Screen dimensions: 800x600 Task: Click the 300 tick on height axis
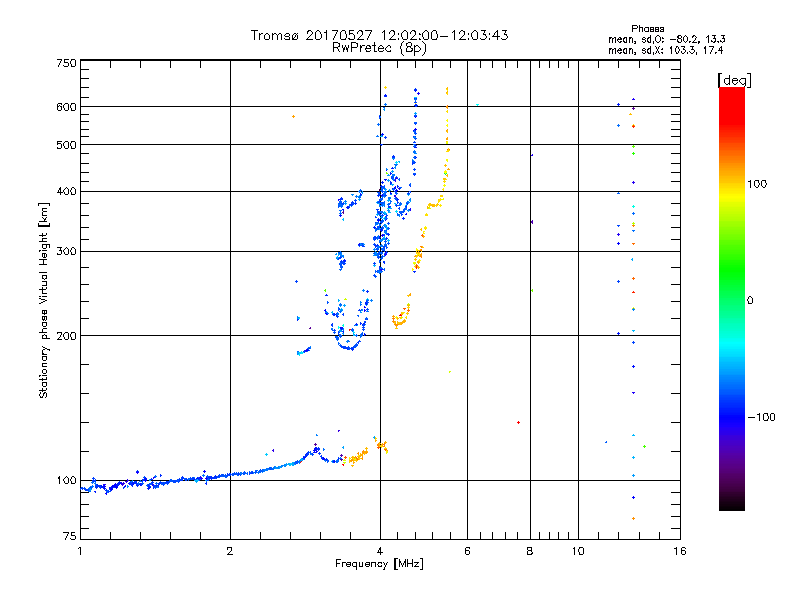[x=66, y=251]
